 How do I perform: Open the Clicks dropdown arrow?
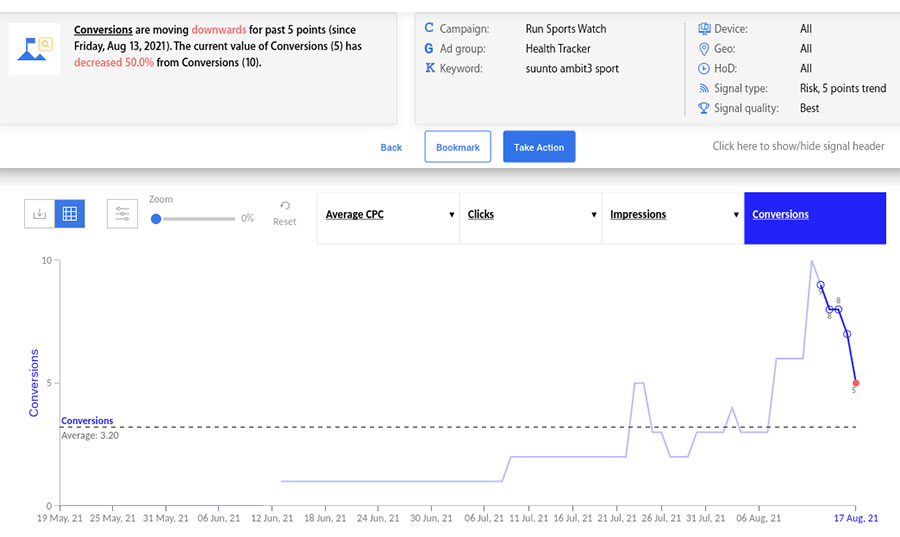[594, 215]
